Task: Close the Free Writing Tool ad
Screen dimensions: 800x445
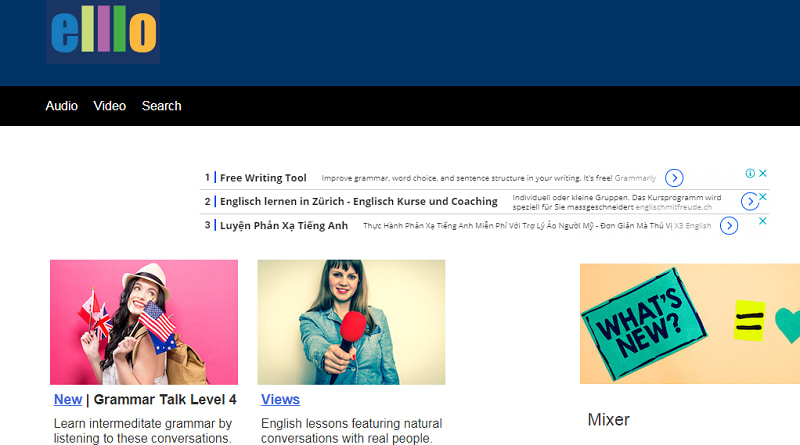Action: tap(763, 173)
